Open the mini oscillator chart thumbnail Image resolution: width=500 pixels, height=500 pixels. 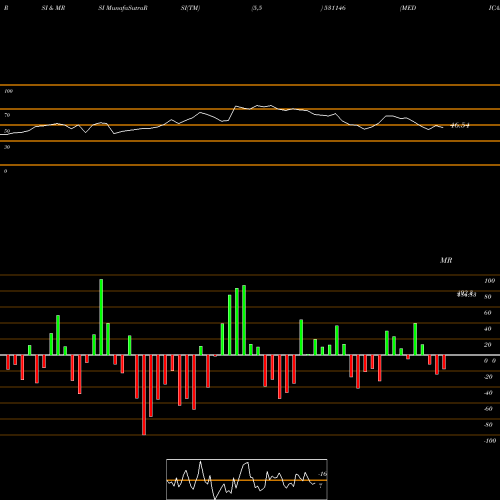pos(247,479)
